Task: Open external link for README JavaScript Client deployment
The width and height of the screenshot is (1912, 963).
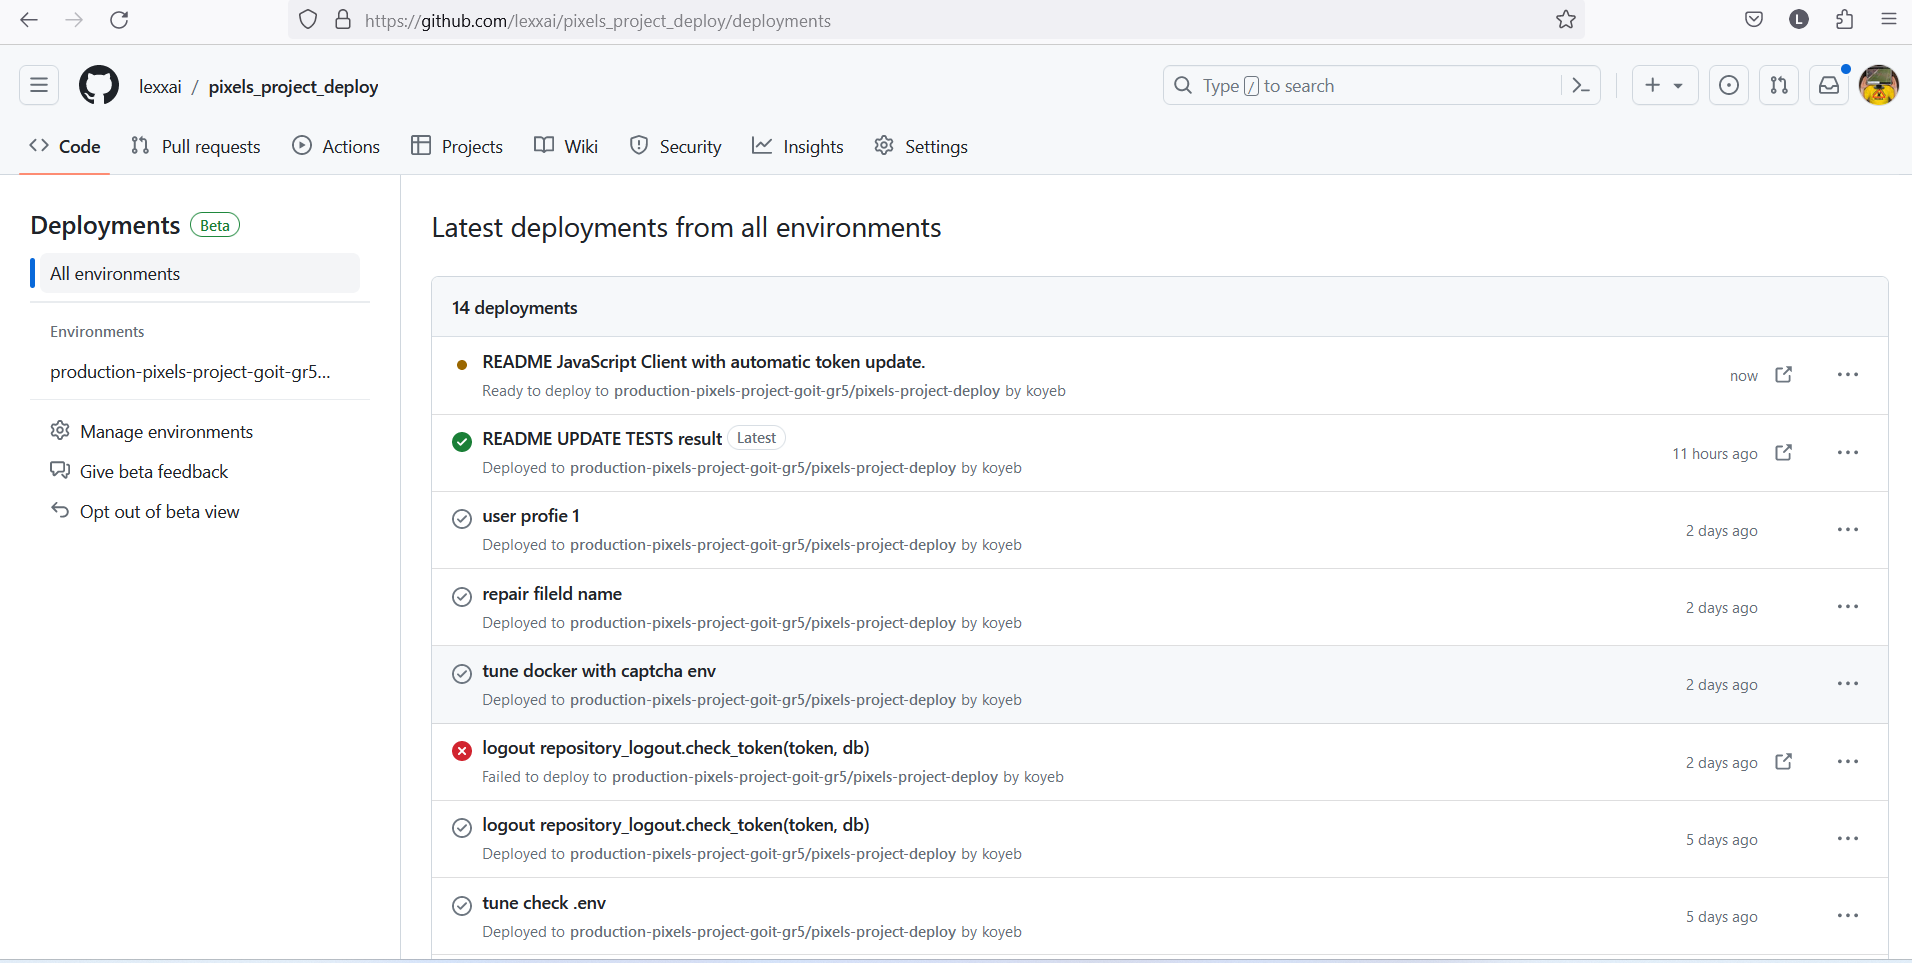Action: point(1784,375)
